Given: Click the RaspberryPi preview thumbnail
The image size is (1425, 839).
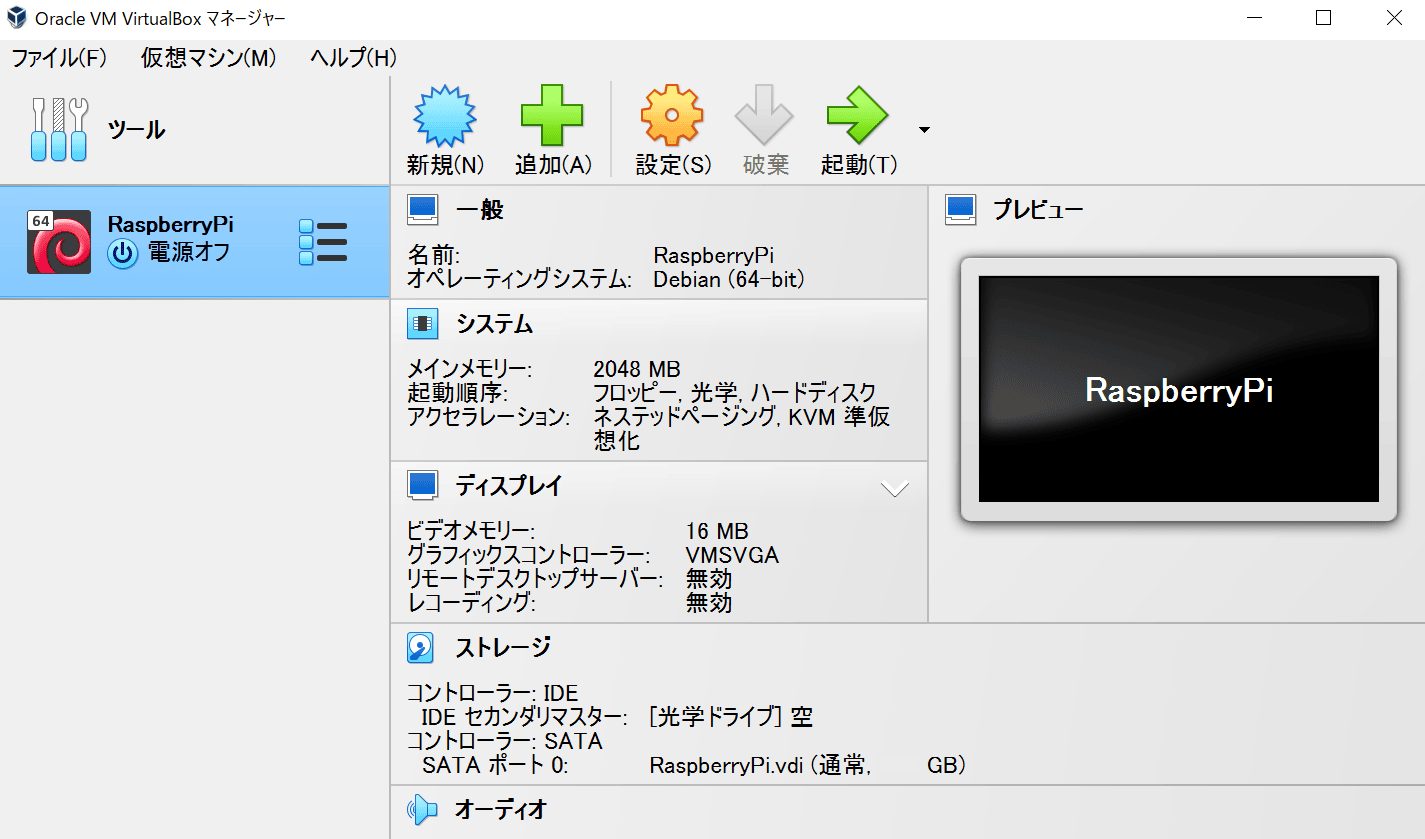Looking at the screenshot, I should (x=1178, y=389).
